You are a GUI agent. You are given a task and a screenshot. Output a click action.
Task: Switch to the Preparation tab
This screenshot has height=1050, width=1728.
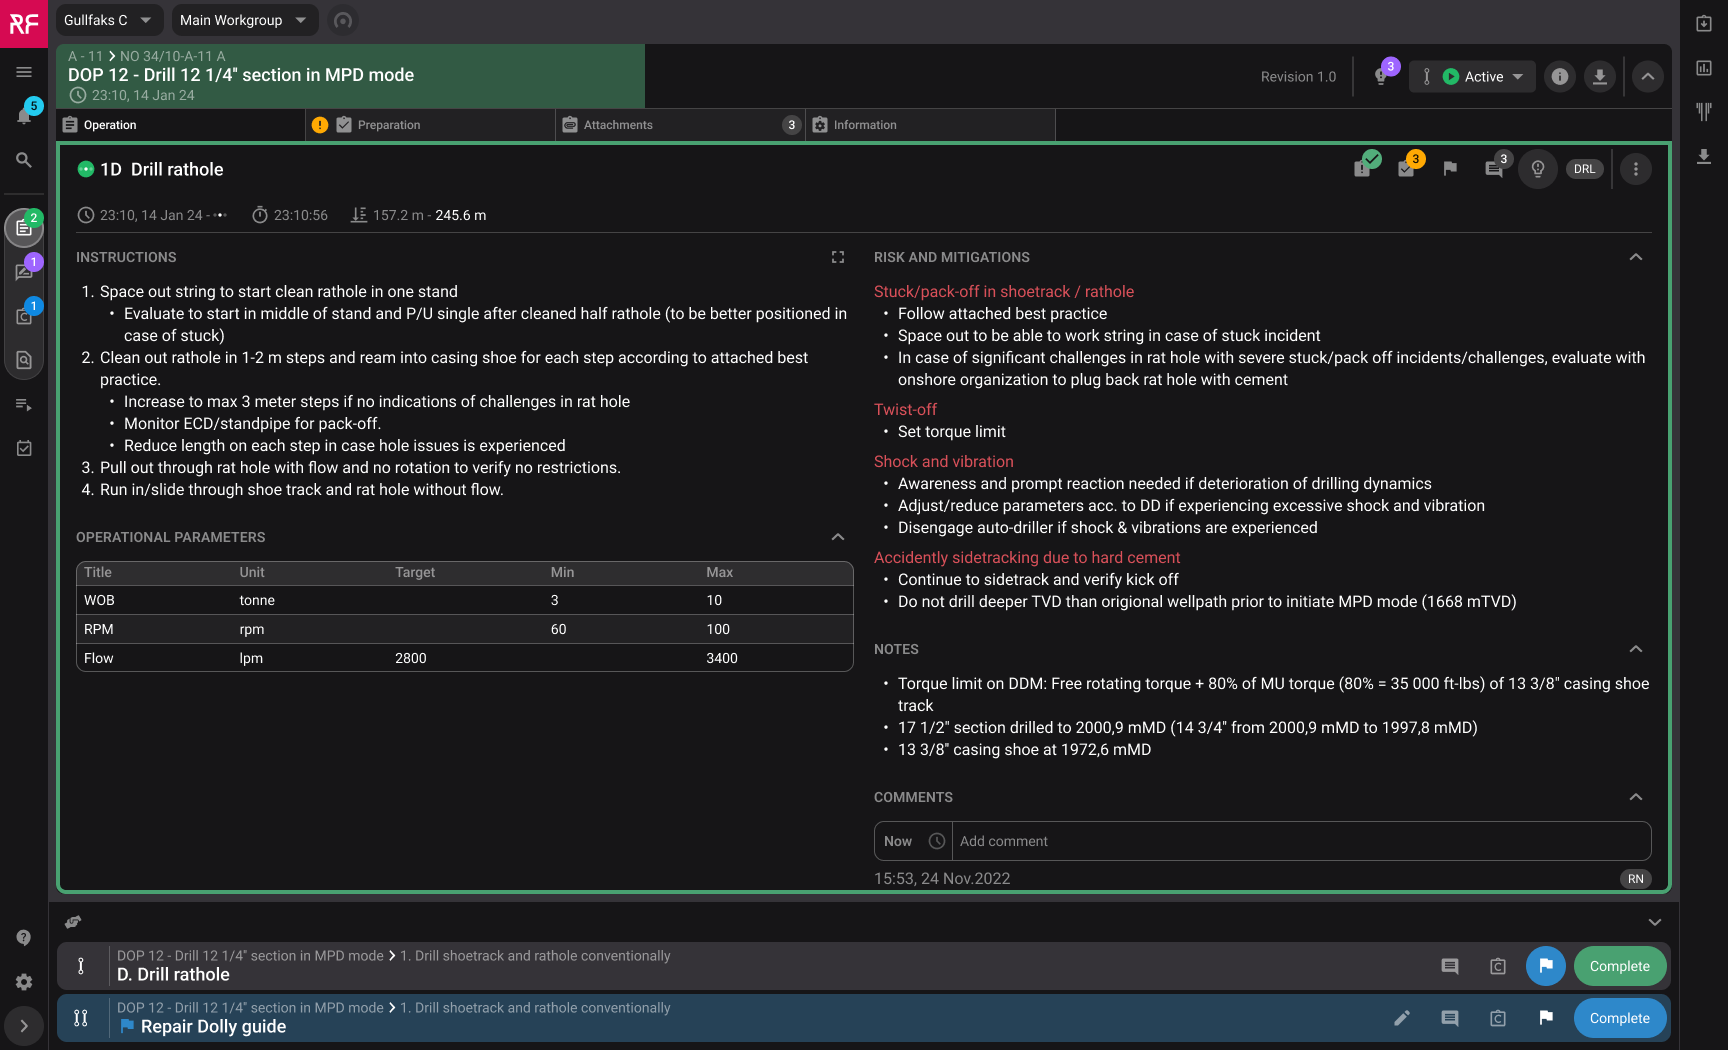click(x=389, y=125)
